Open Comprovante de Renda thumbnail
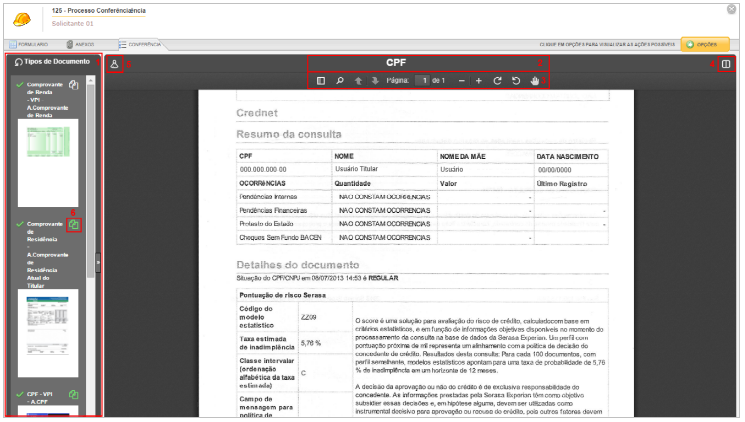The image size is (745, 422). (48, 163)
